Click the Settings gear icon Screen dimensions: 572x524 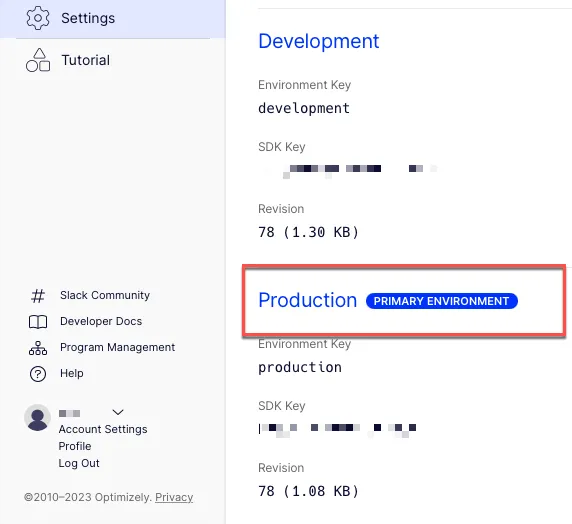click(x=38, y=18)
